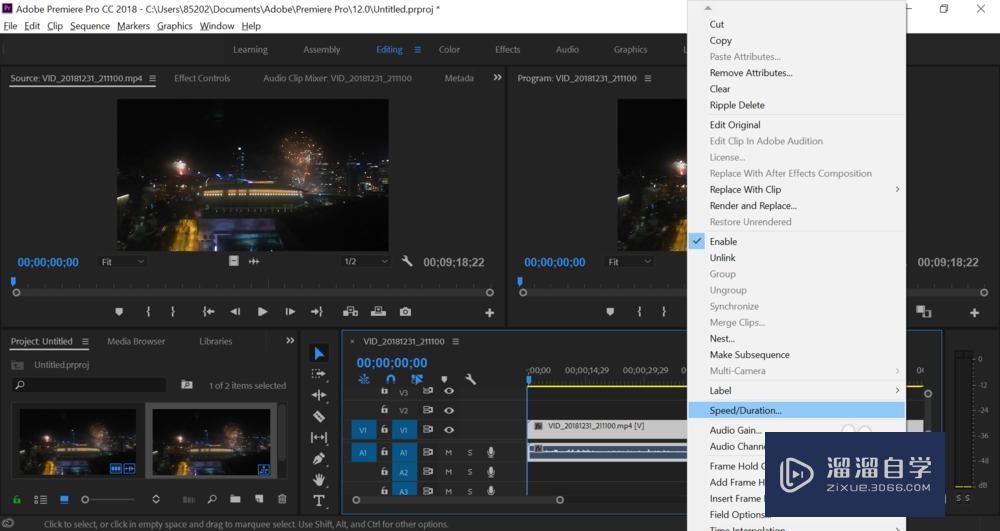1000x531 pixels.
Task: Open Program monitor Fit zoom dropdown
Action: 629,261
